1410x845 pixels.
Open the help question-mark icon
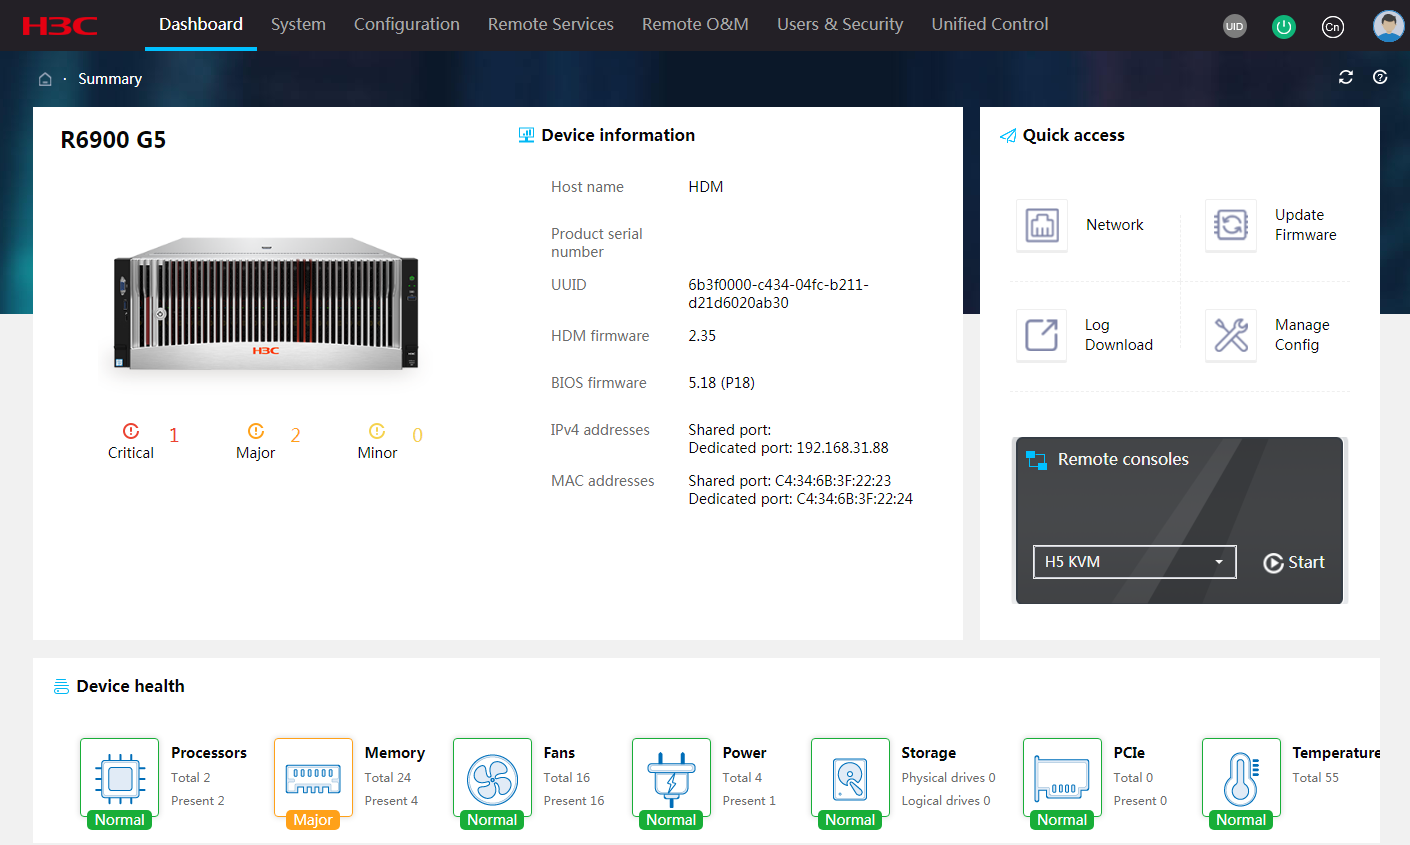[x=1380, y=77]
